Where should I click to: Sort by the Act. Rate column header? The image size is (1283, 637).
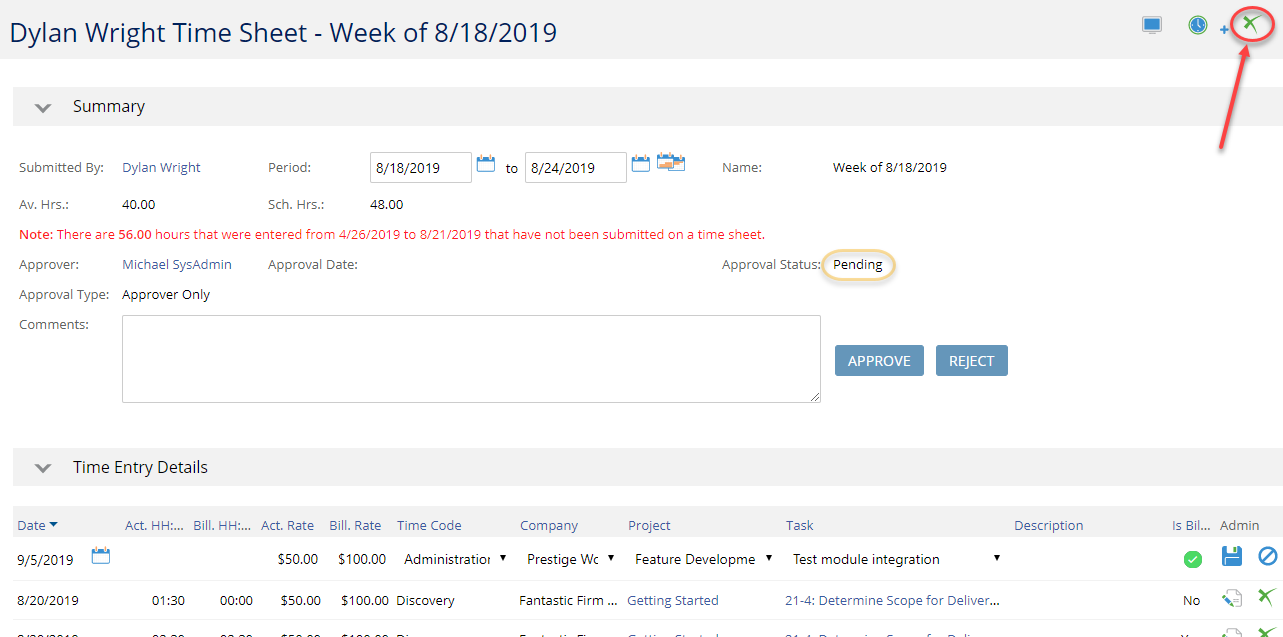287,525
